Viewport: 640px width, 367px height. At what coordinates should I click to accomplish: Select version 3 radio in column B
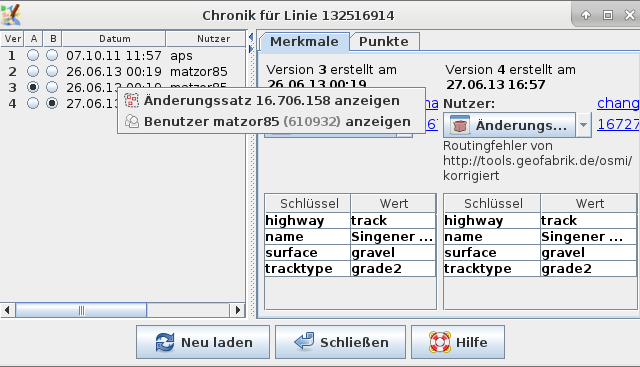[52, 87]
